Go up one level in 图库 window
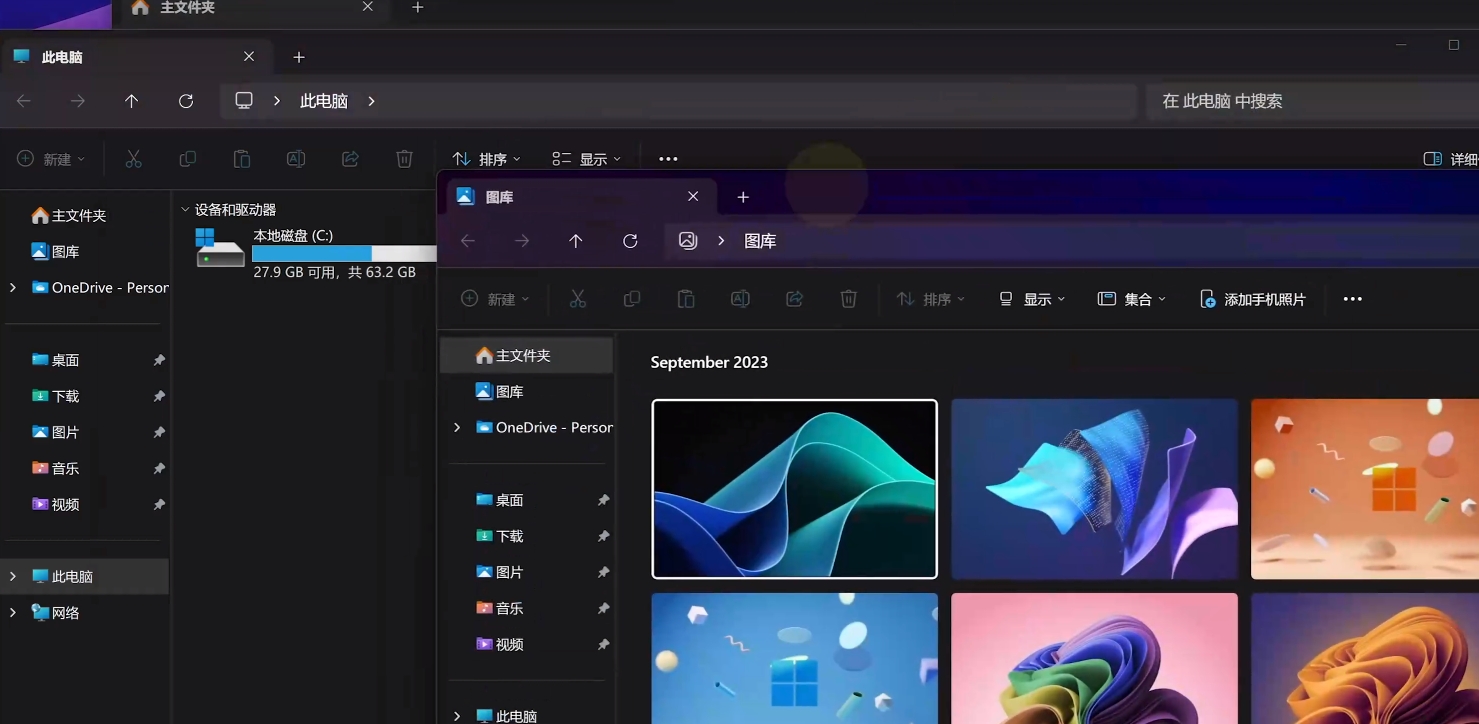 coord(576,241)
